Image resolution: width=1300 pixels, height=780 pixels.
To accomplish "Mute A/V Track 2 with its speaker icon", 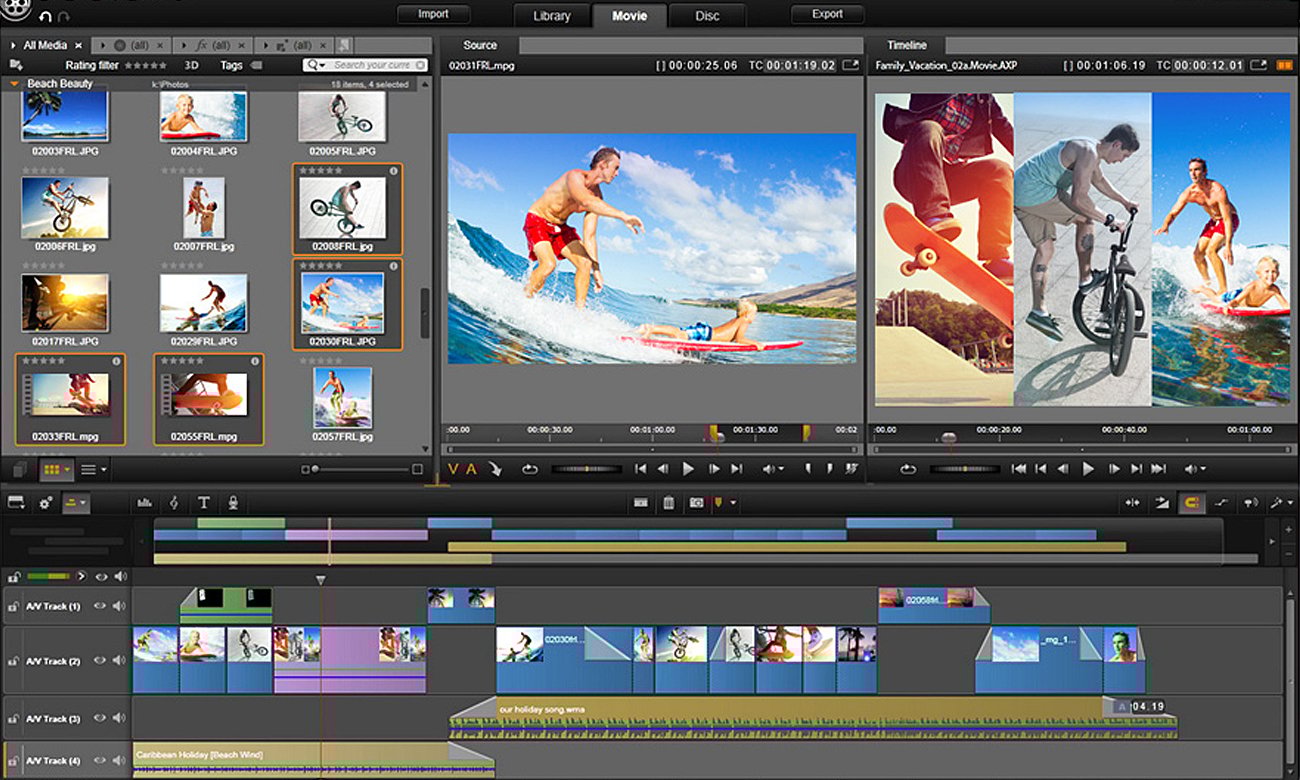I will [x=120, y=660].
